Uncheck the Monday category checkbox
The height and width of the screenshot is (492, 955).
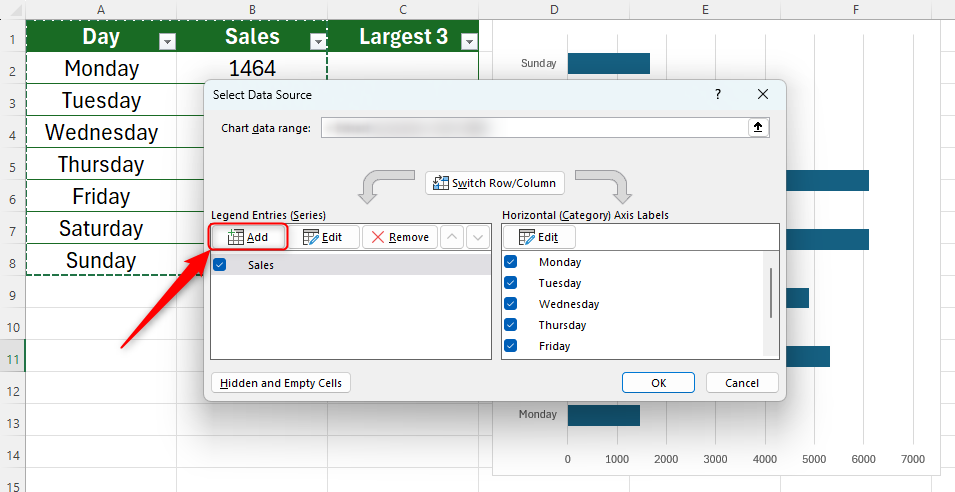[x=510, y=262]
